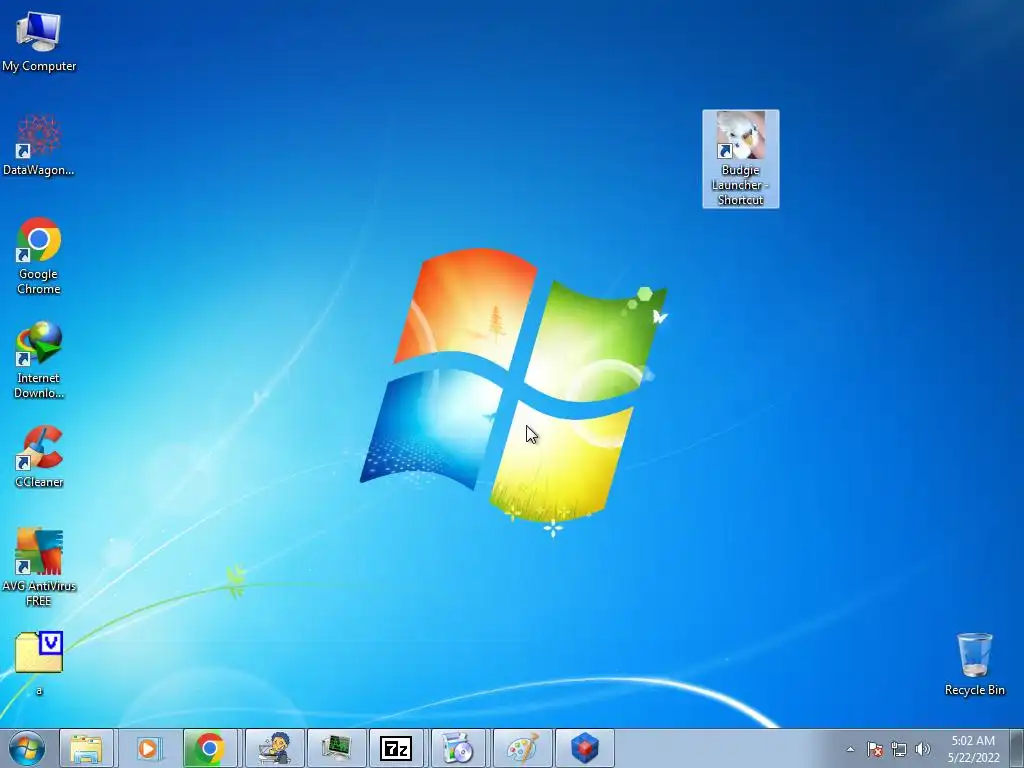The width and height of the screenshot is (1024, 768).
Task: Select the DataWagon shortcut icon
Action: pyautogui.click(x=39, y=144)
